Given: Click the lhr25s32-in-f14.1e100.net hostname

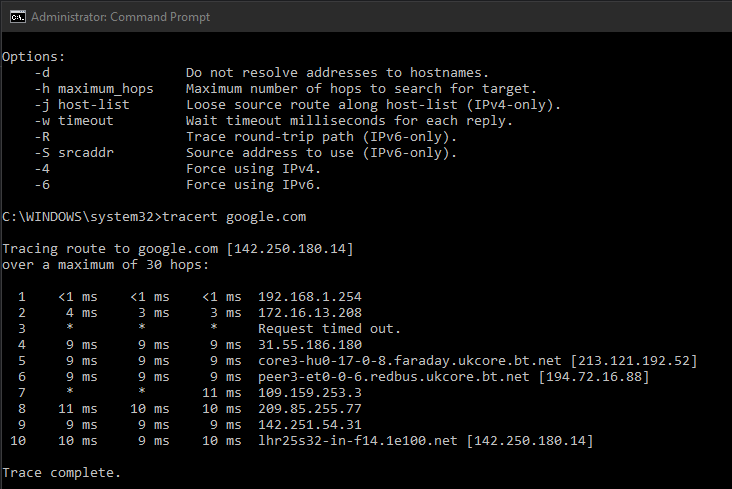Looking at the screenshot, I should coord(359,441).
